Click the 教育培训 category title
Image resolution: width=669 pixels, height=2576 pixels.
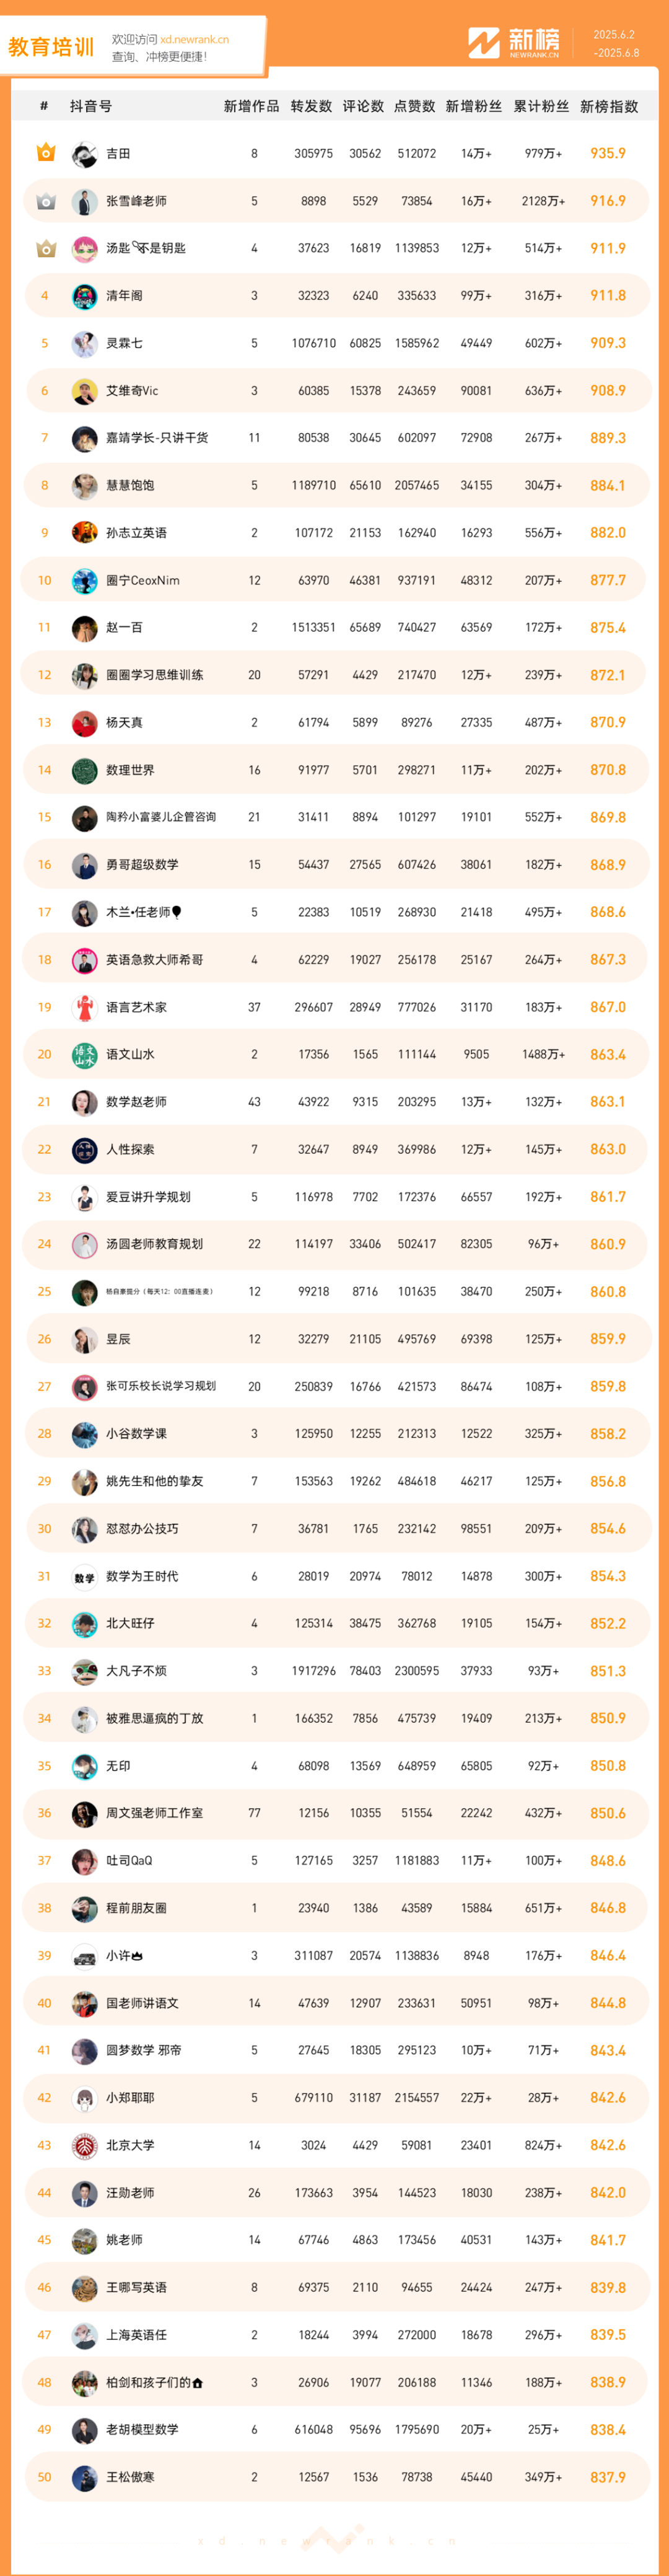pyautogui.click(x=51, y=47)
